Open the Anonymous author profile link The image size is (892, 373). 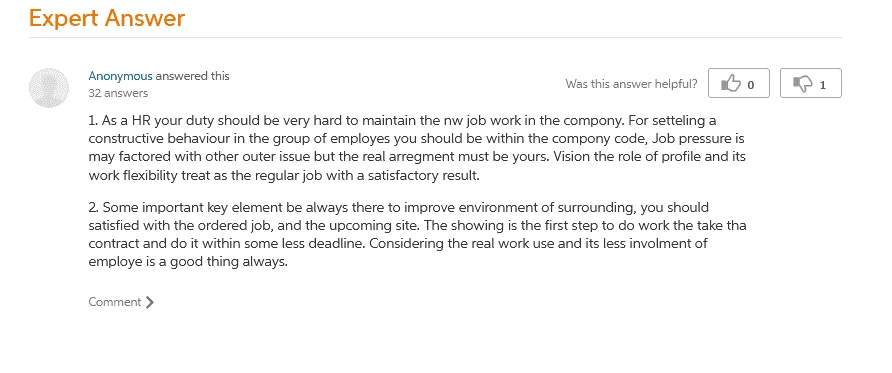pyautogui.click(x=120, y=76)
